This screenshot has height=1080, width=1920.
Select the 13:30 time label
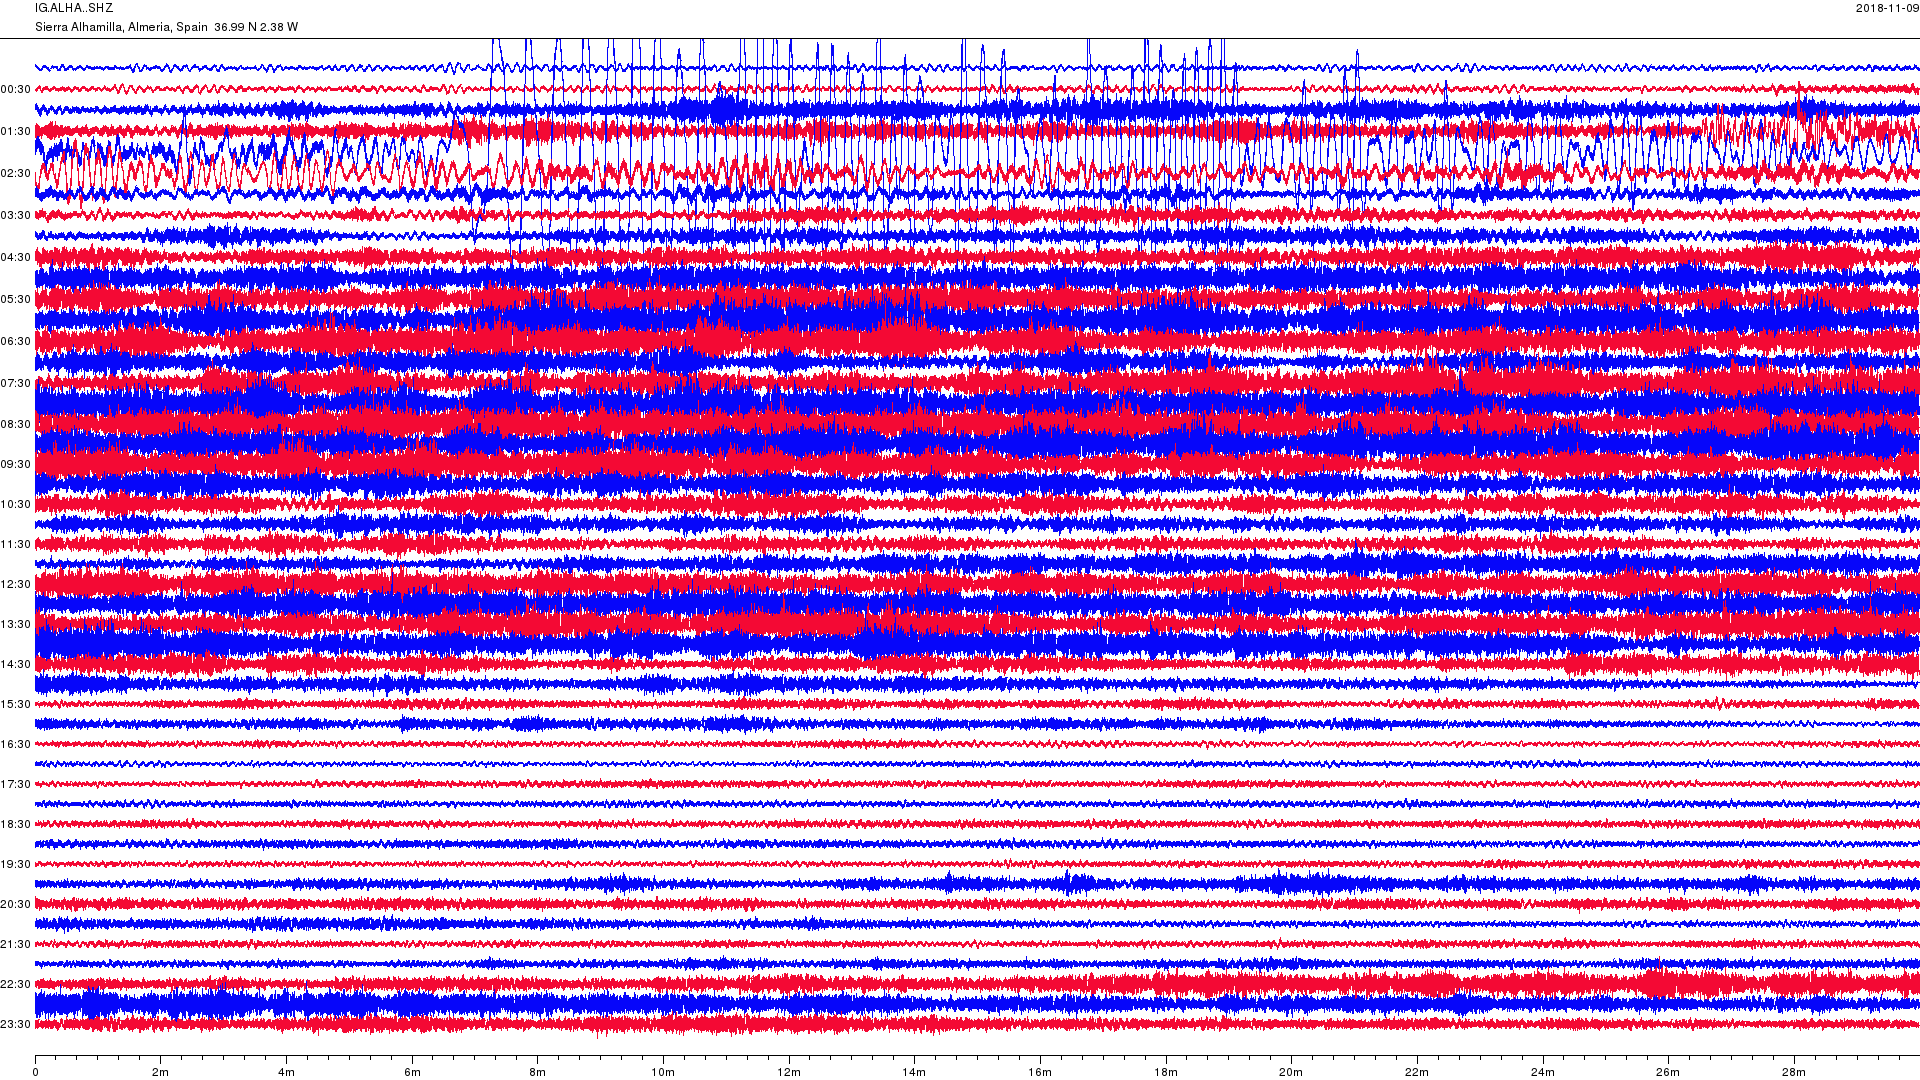coord(16,625)
